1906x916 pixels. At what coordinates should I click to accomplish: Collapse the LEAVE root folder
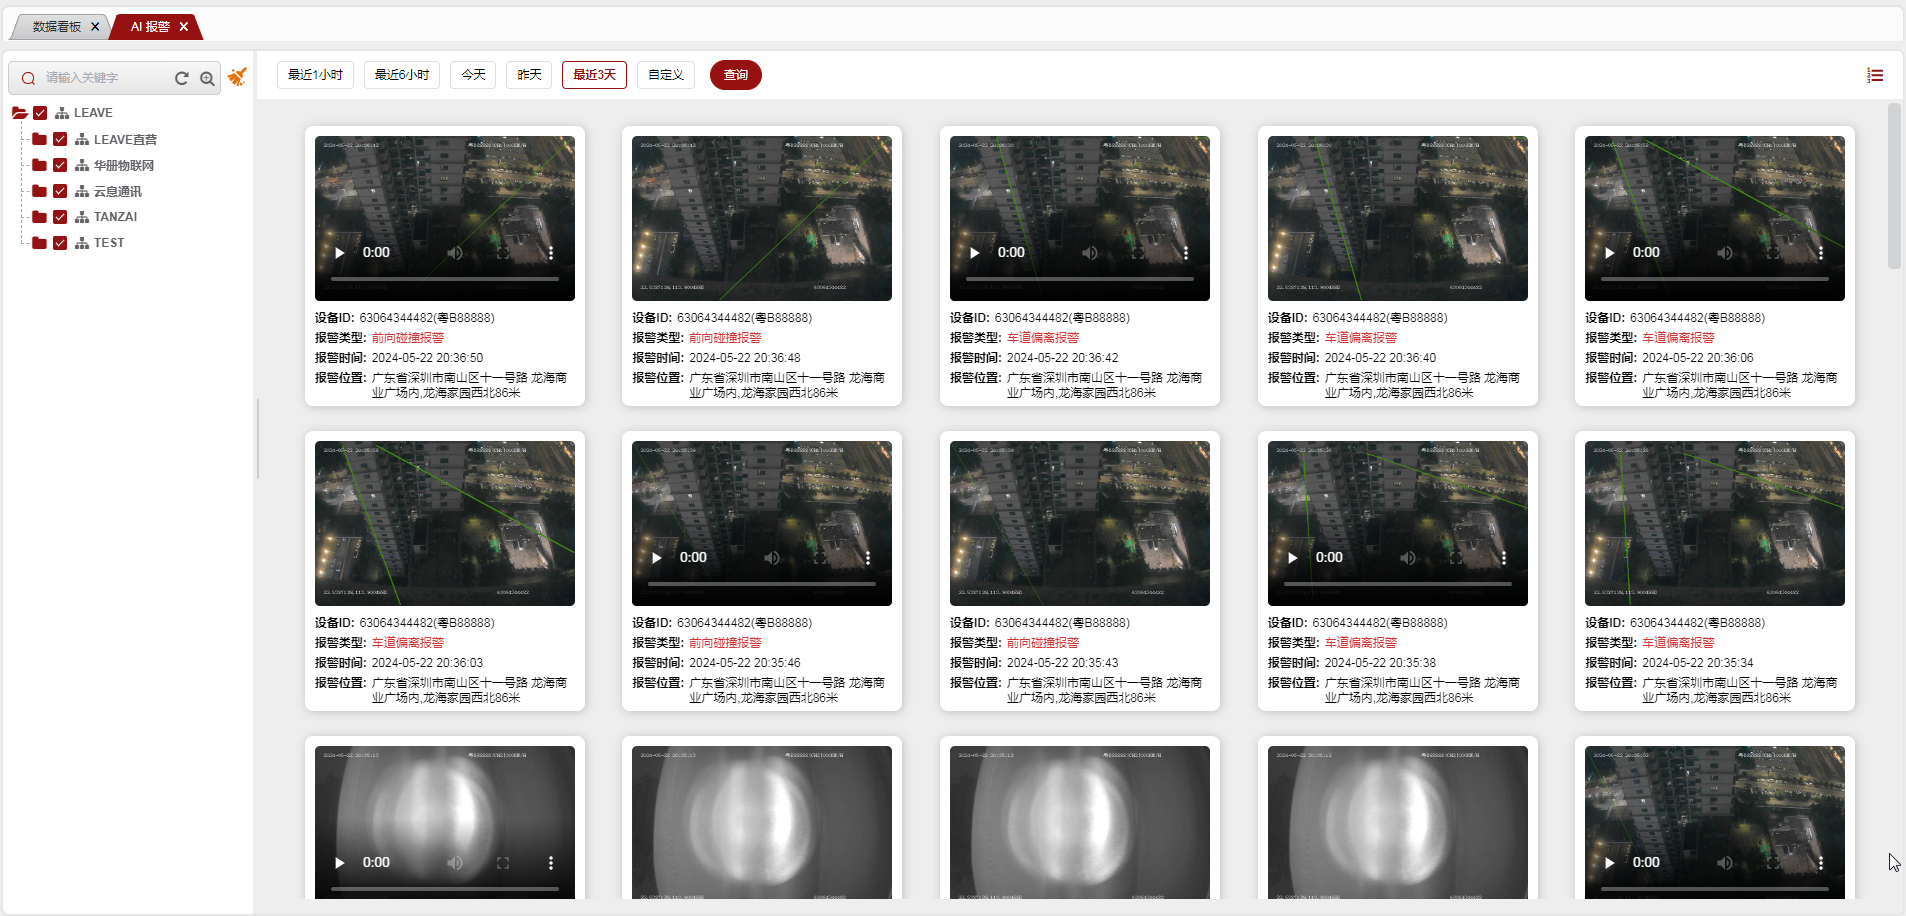coord(19,113)
